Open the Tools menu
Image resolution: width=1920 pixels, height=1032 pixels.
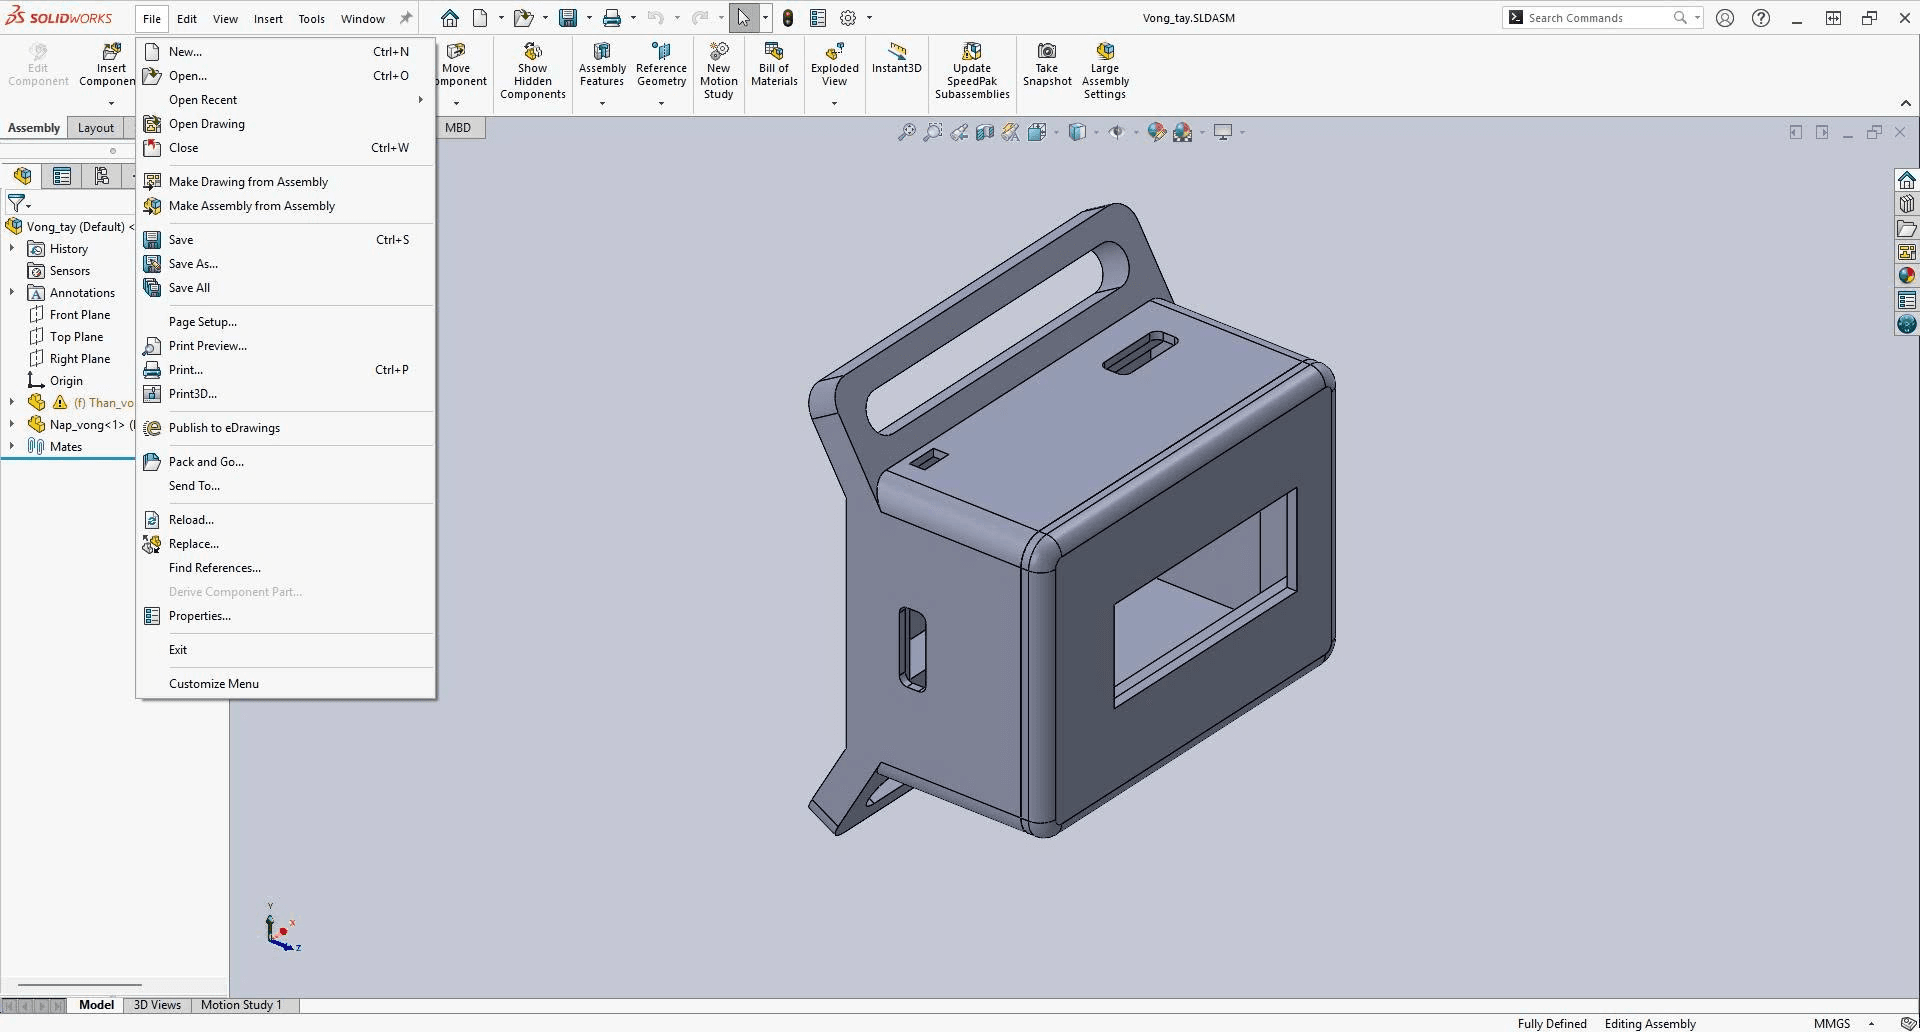[311, 18]
